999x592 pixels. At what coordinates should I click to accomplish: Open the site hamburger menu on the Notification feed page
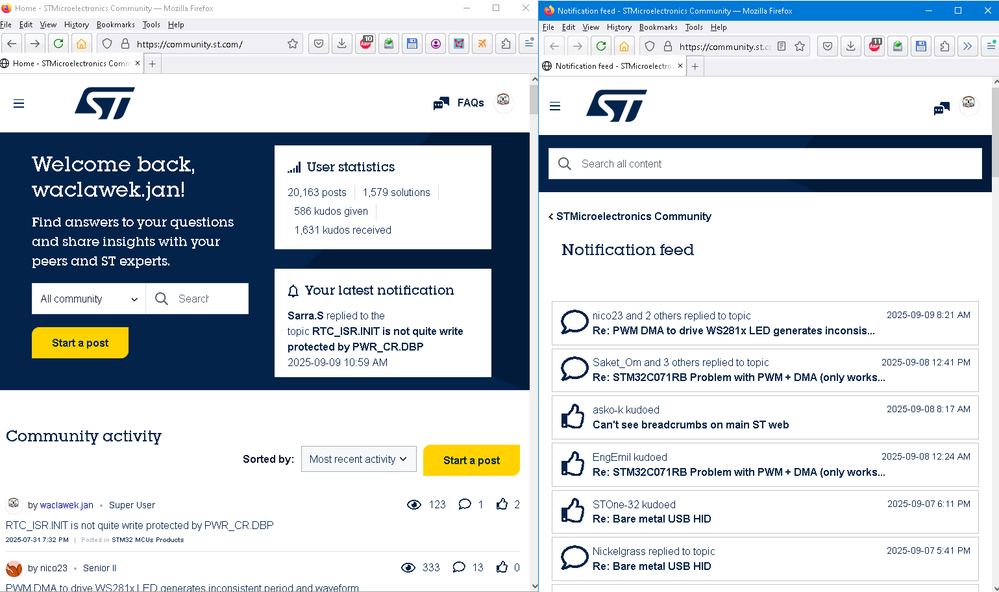555,106
